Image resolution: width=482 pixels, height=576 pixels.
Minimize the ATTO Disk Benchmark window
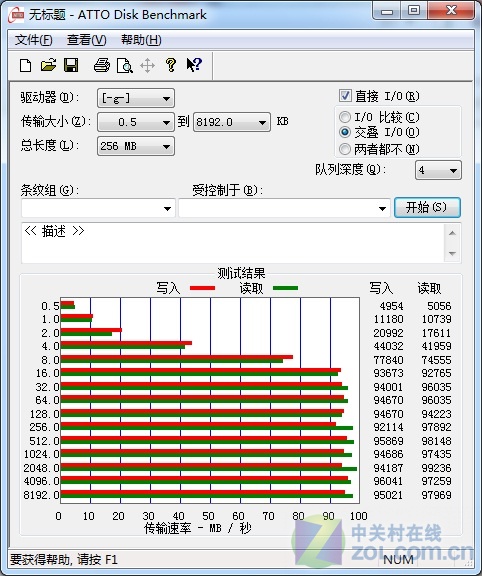click(387, 11)
